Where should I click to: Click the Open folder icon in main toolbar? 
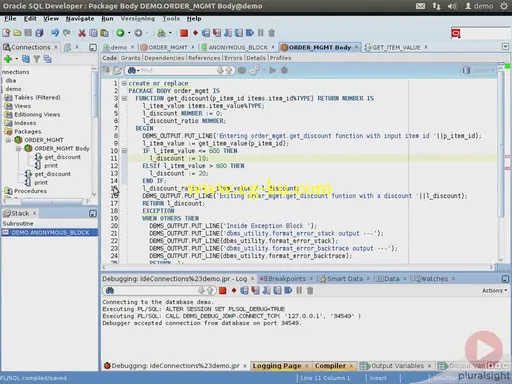[17, 33]
